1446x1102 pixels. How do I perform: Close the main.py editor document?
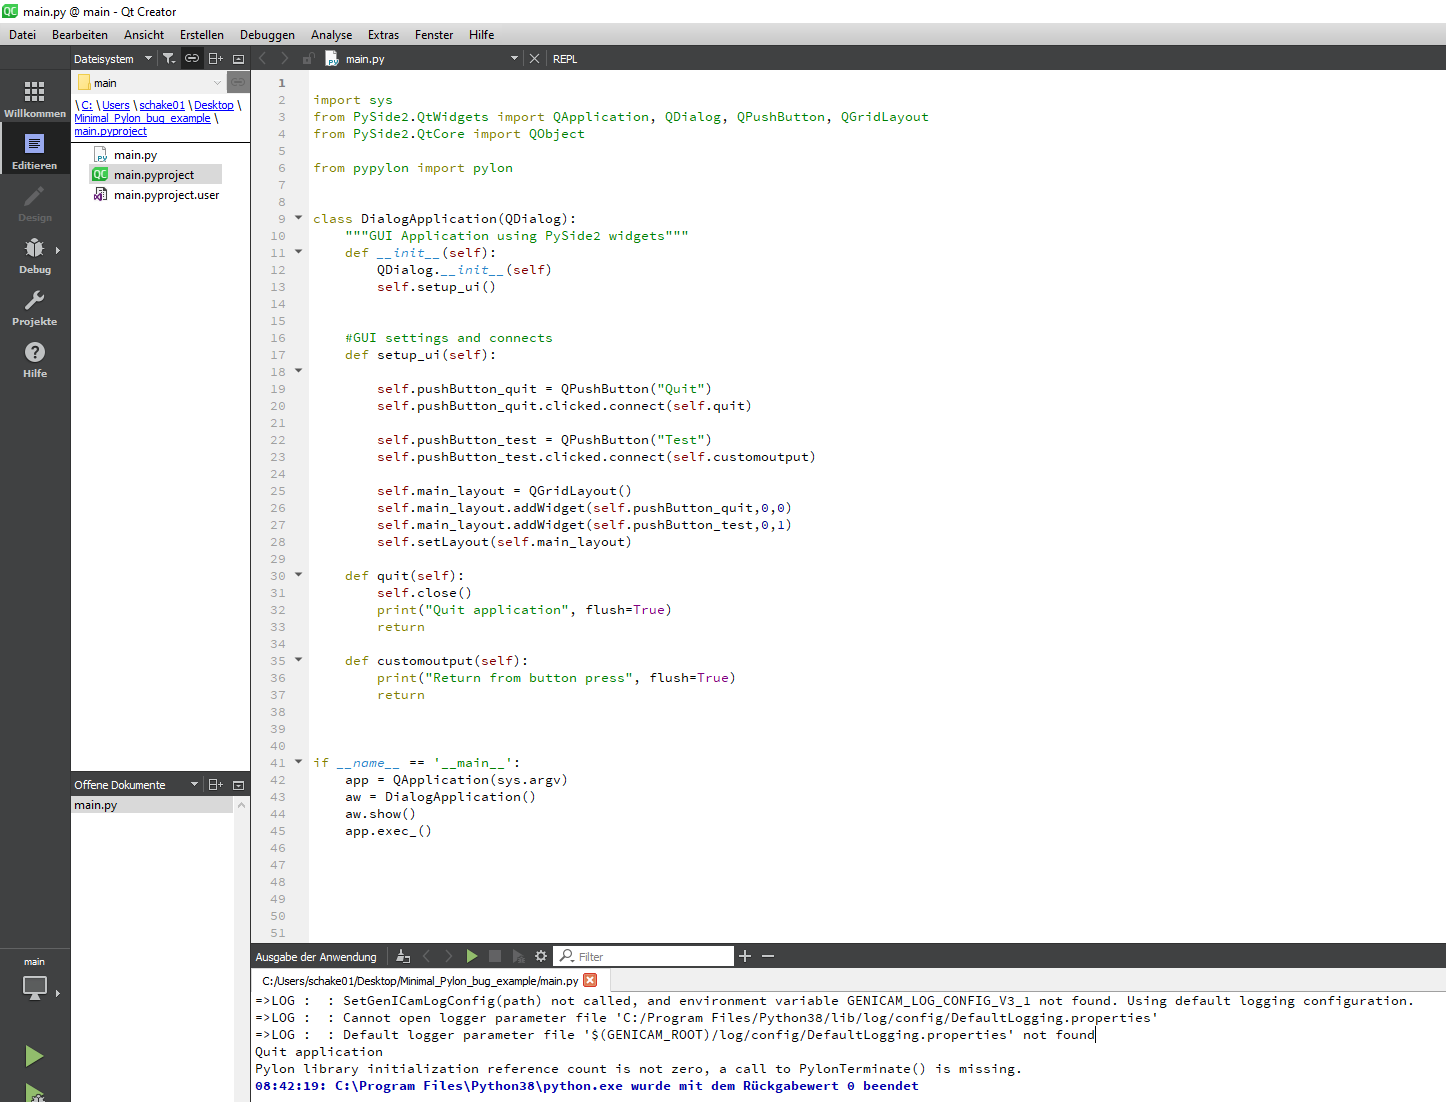[534, 59]
